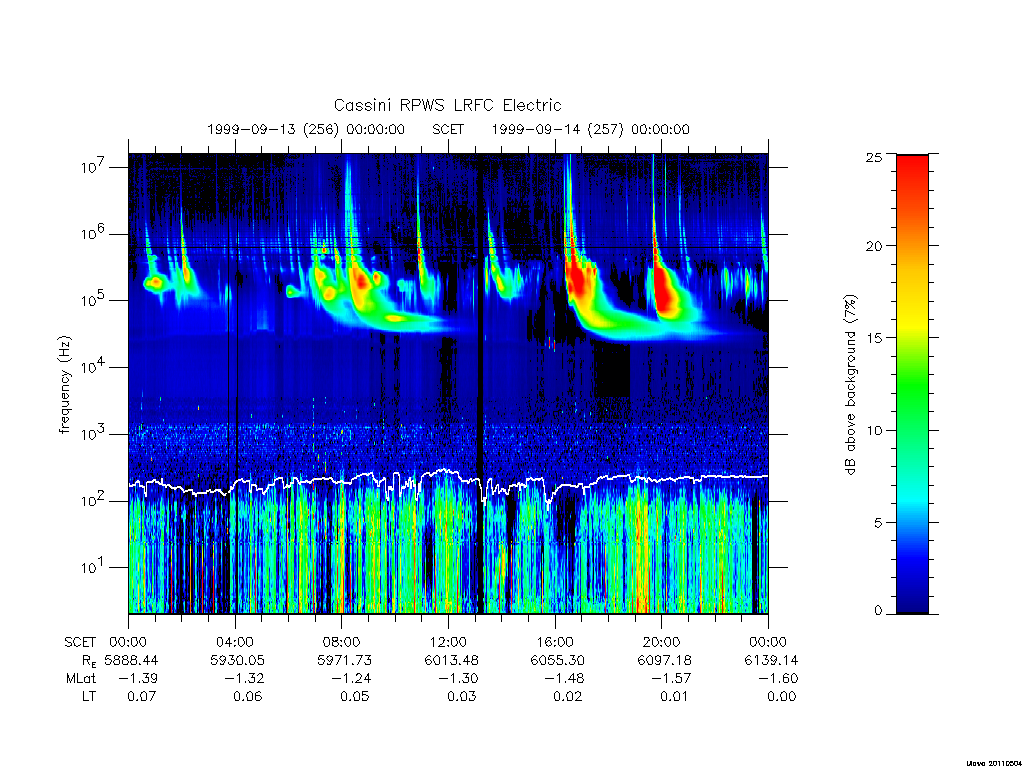1024x768 pixels.
Task: Click the MLat value '-1.60'
Action: 778,679
